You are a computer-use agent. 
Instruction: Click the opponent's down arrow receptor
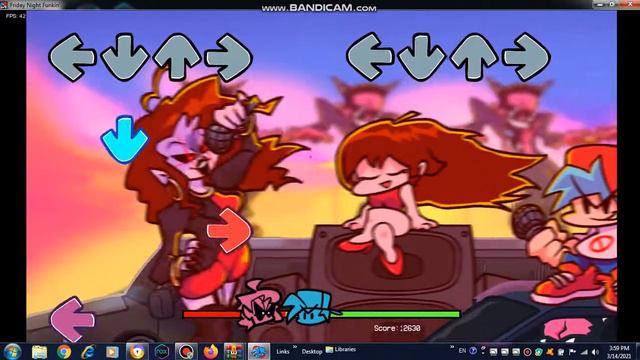124,57
